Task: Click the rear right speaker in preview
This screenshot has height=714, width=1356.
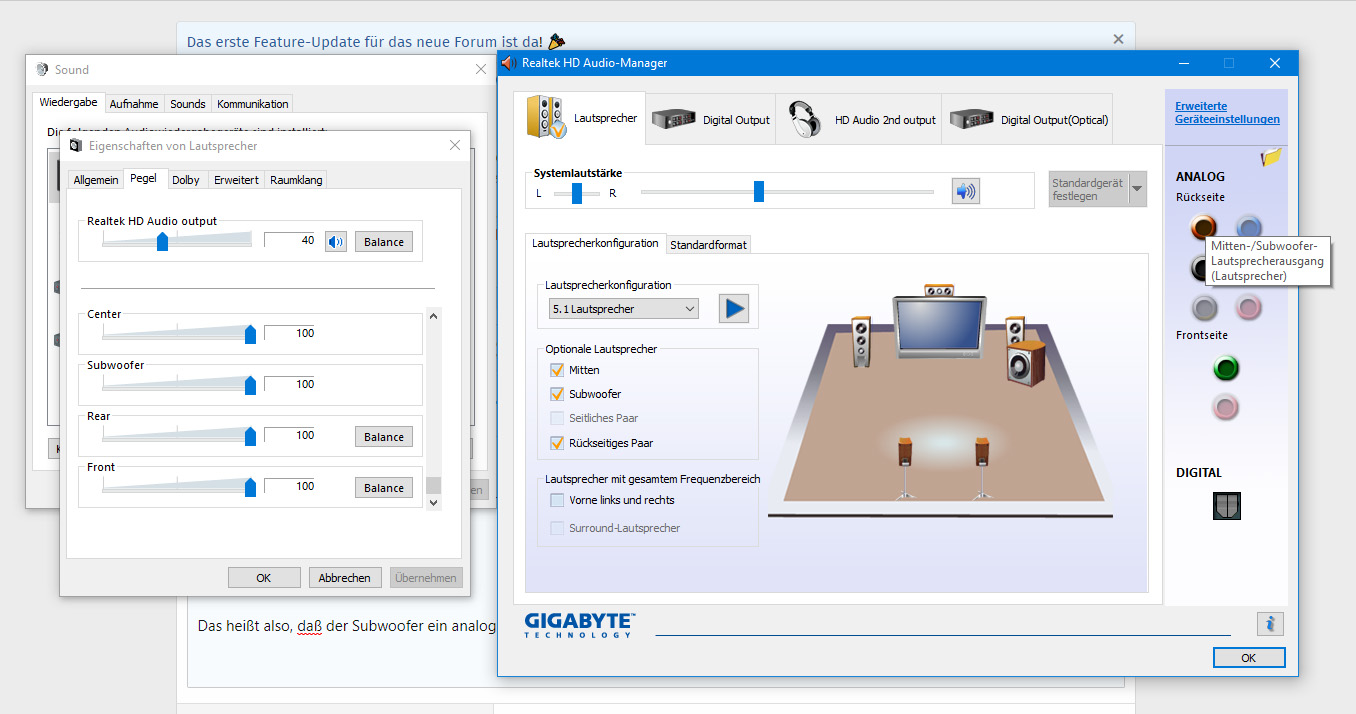Action: pyautogui.click(x=982, y=467)
